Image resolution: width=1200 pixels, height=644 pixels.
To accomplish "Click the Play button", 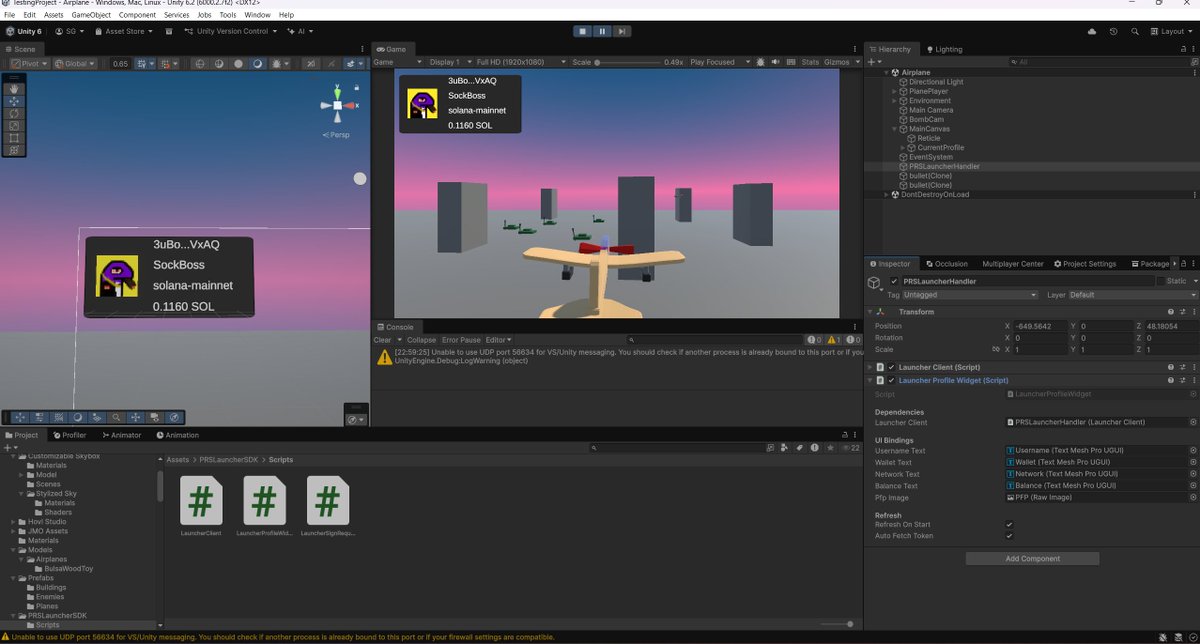I will coord(583,31).
